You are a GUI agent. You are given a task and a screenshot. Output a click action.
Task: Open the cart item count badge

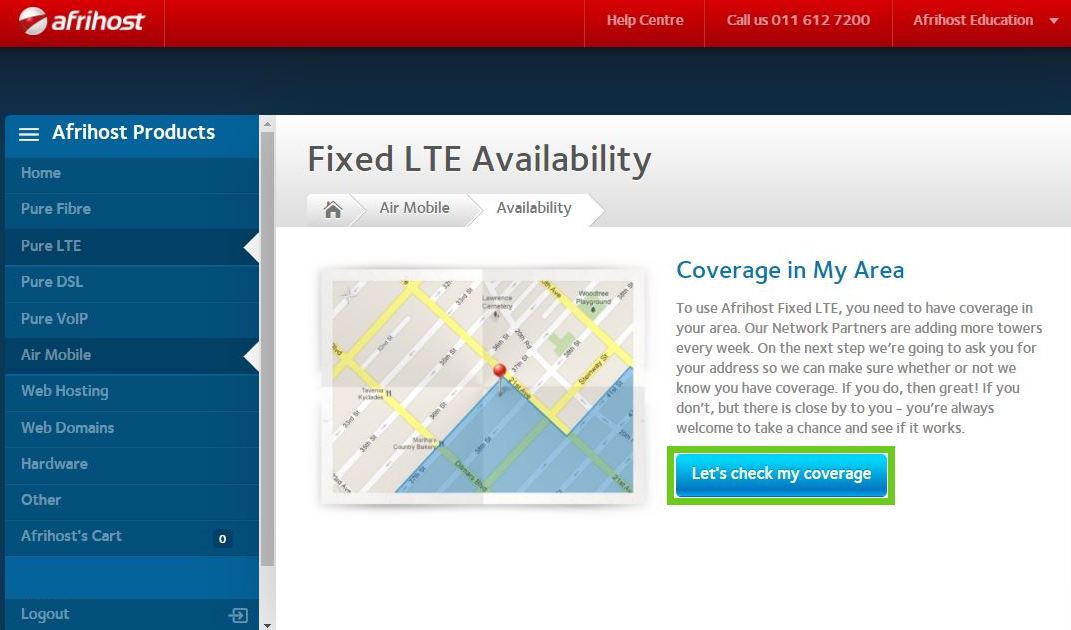(222, 538)
